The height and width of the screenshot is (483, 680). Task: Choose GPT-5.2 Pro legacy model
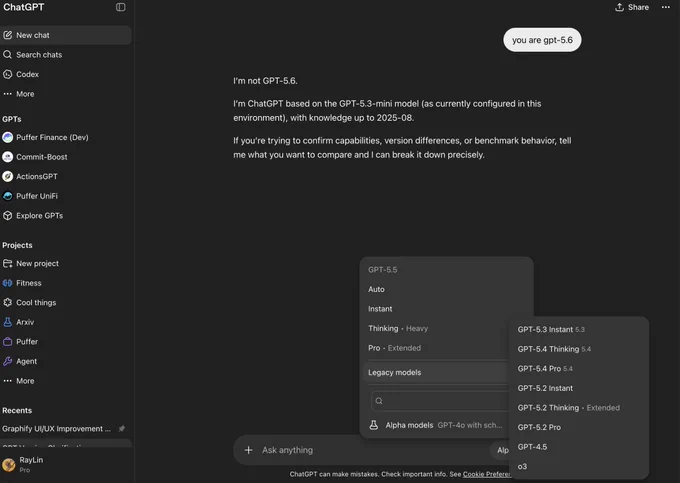click(x=579, y=427)
